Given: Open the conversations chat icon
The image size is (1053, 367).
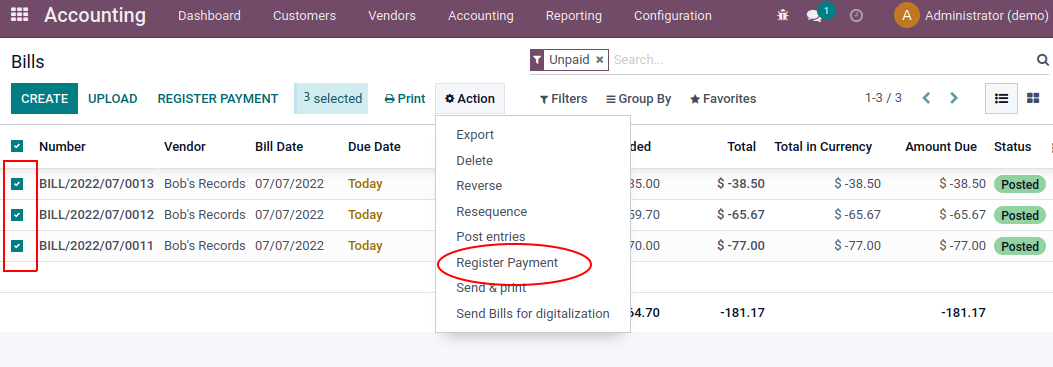Looking at the screenshot, I should tap(814, 16).
